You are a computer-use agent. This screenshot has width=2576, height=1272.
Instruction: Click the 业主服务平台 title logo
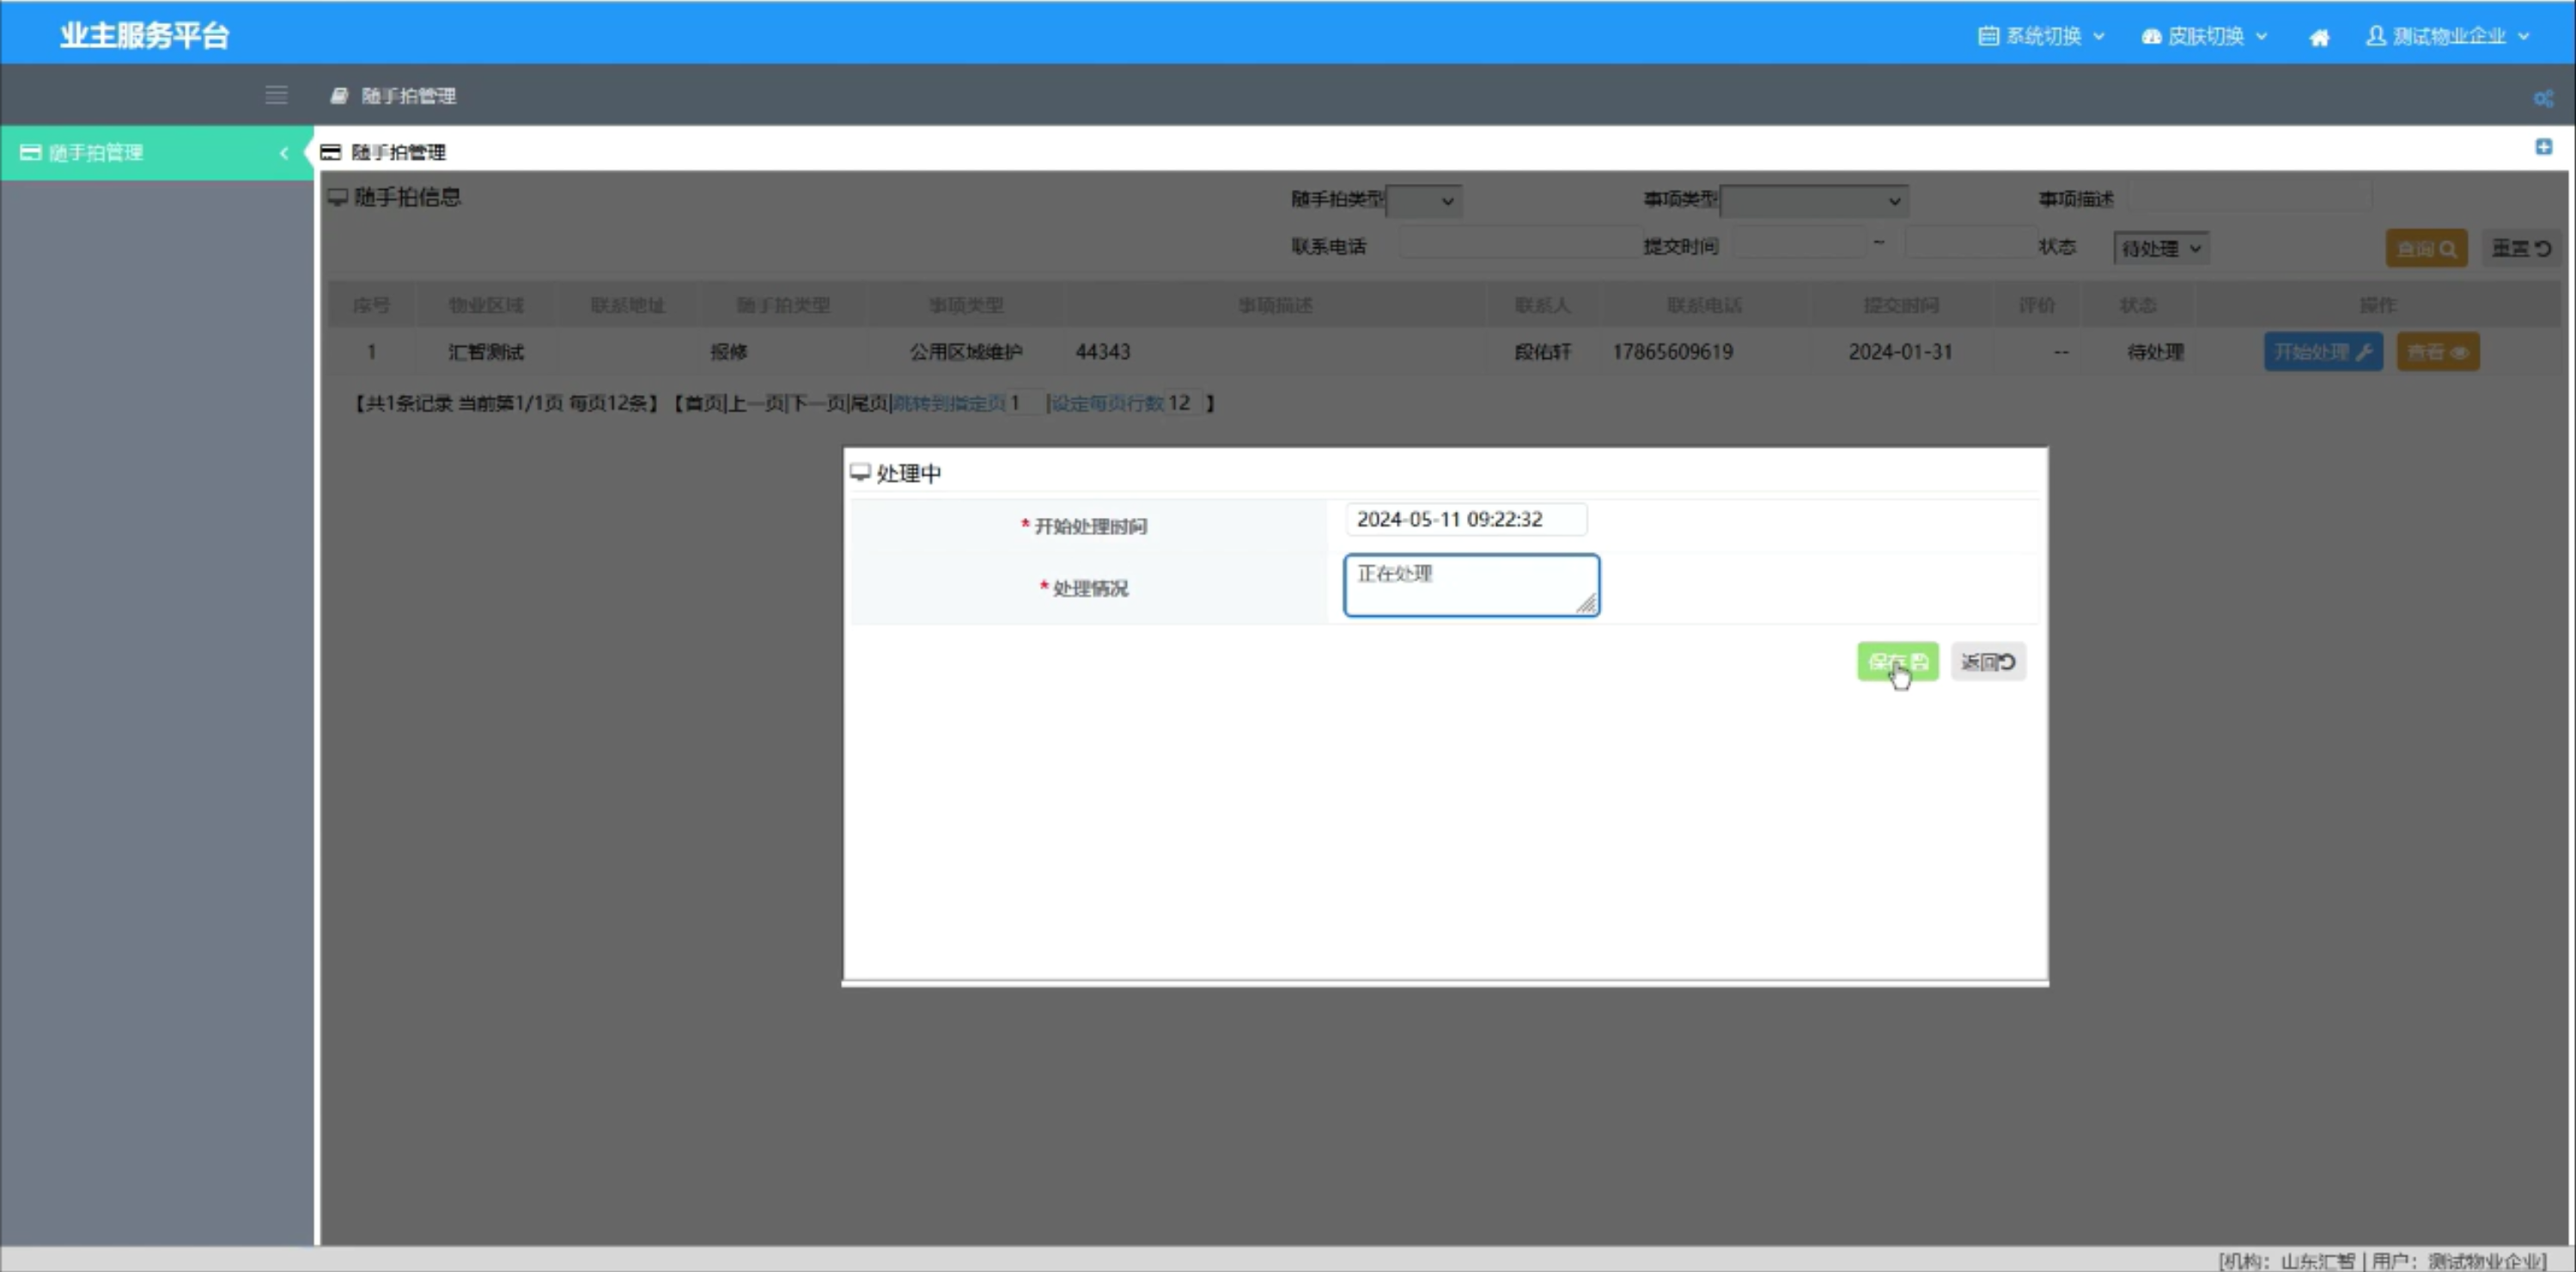click(x=145, y=35)
